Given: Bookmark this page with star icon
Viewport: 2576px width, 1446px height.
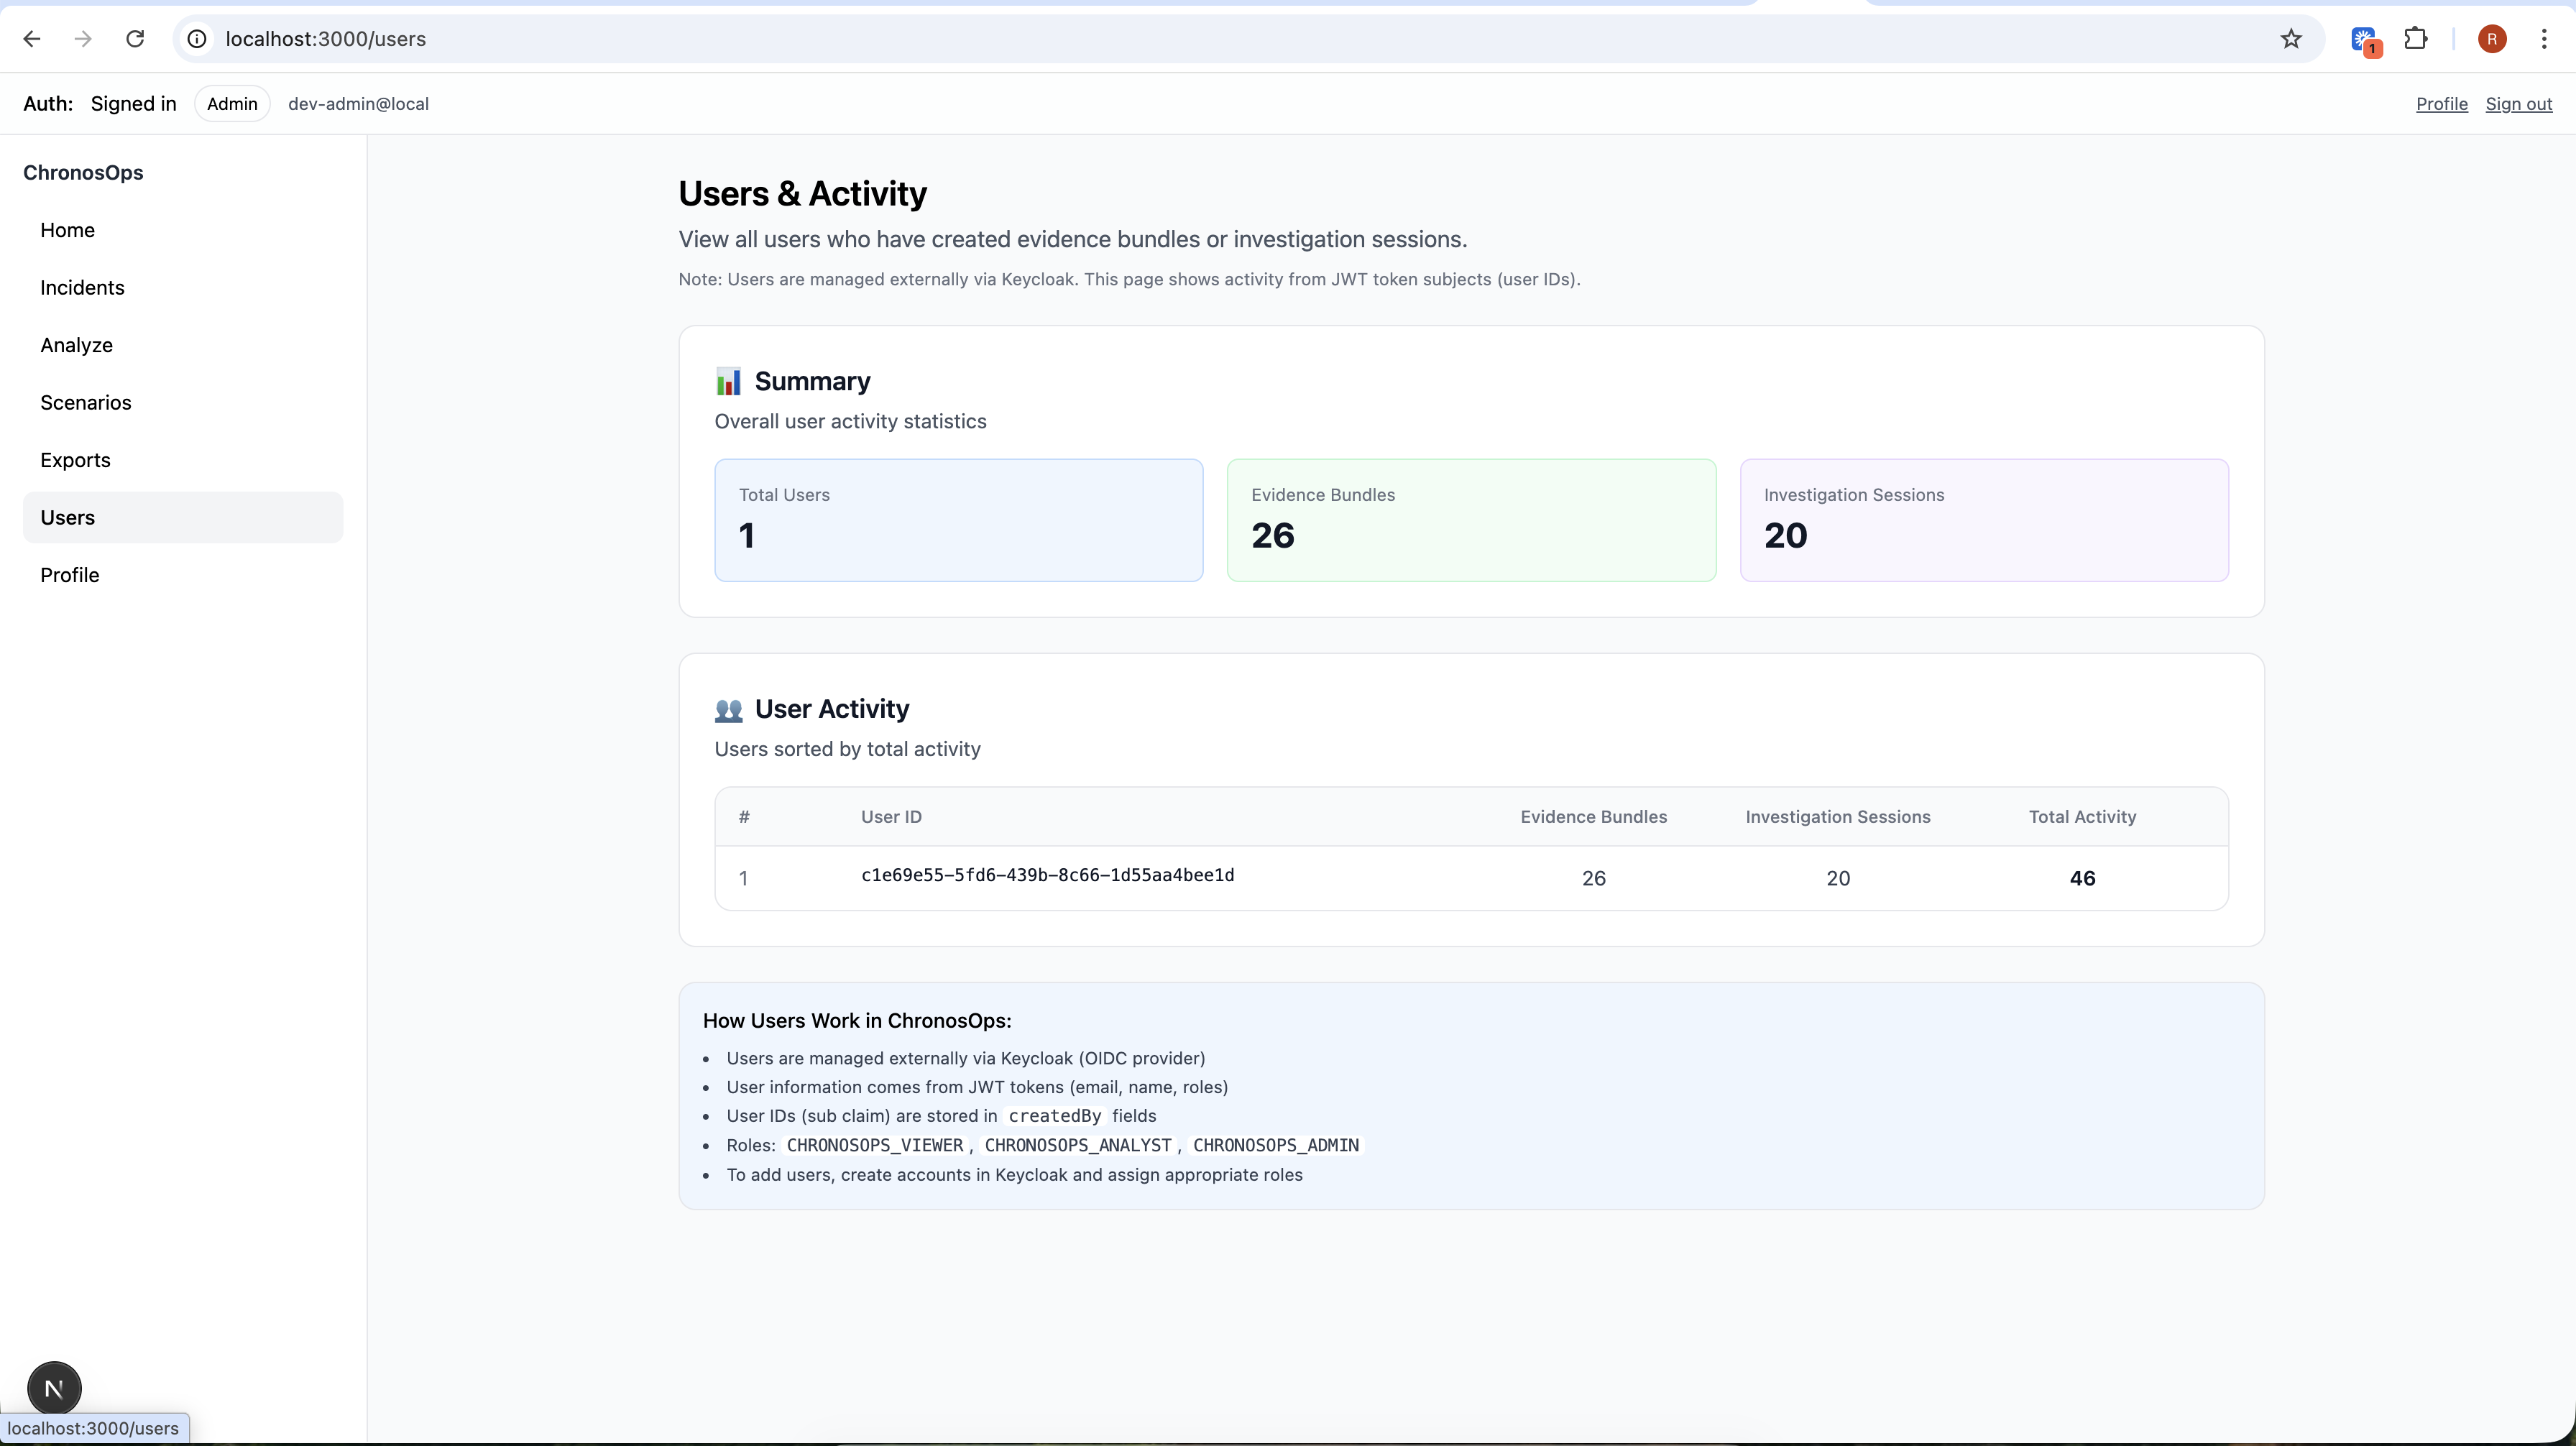Looking at the screenshot, I should 2291,39.
